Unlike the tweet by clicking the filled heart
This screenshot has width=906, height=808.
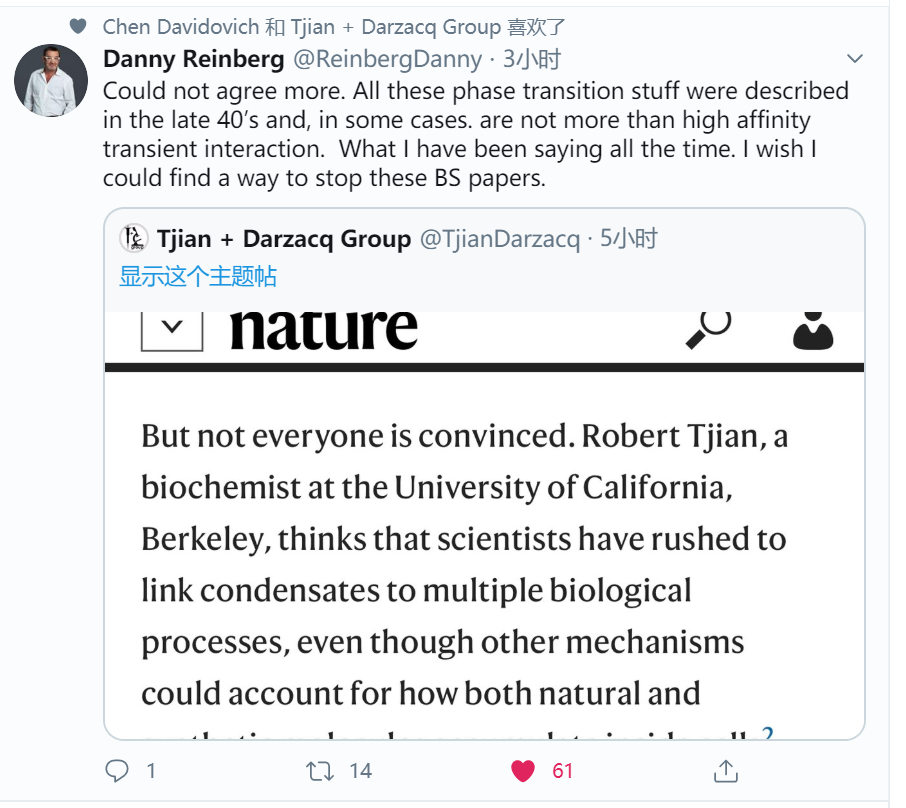[521, 770]
